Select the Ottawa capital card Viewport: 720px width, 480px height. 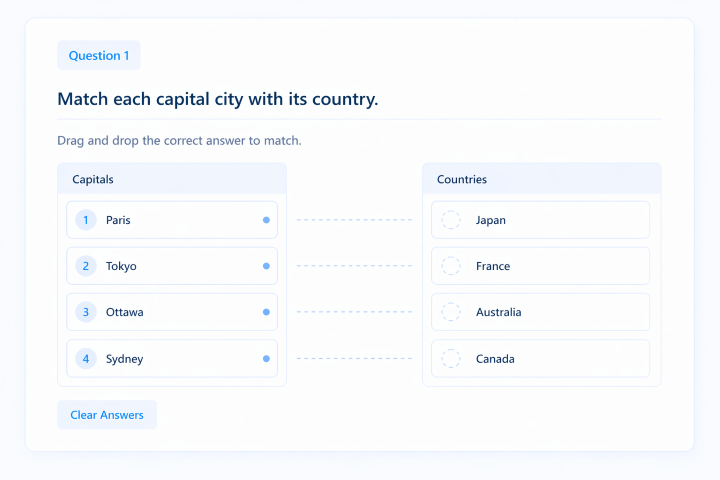[172, 312]
